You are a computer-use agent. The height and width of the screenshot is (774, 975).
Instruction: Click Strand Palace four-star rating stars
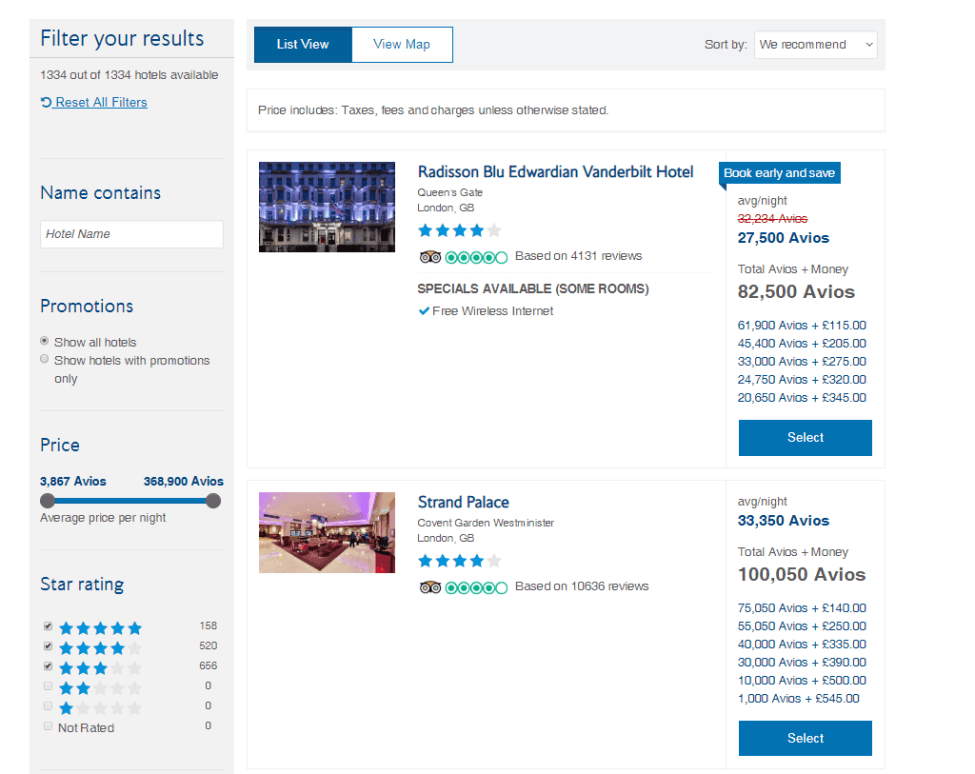(460, 561)
